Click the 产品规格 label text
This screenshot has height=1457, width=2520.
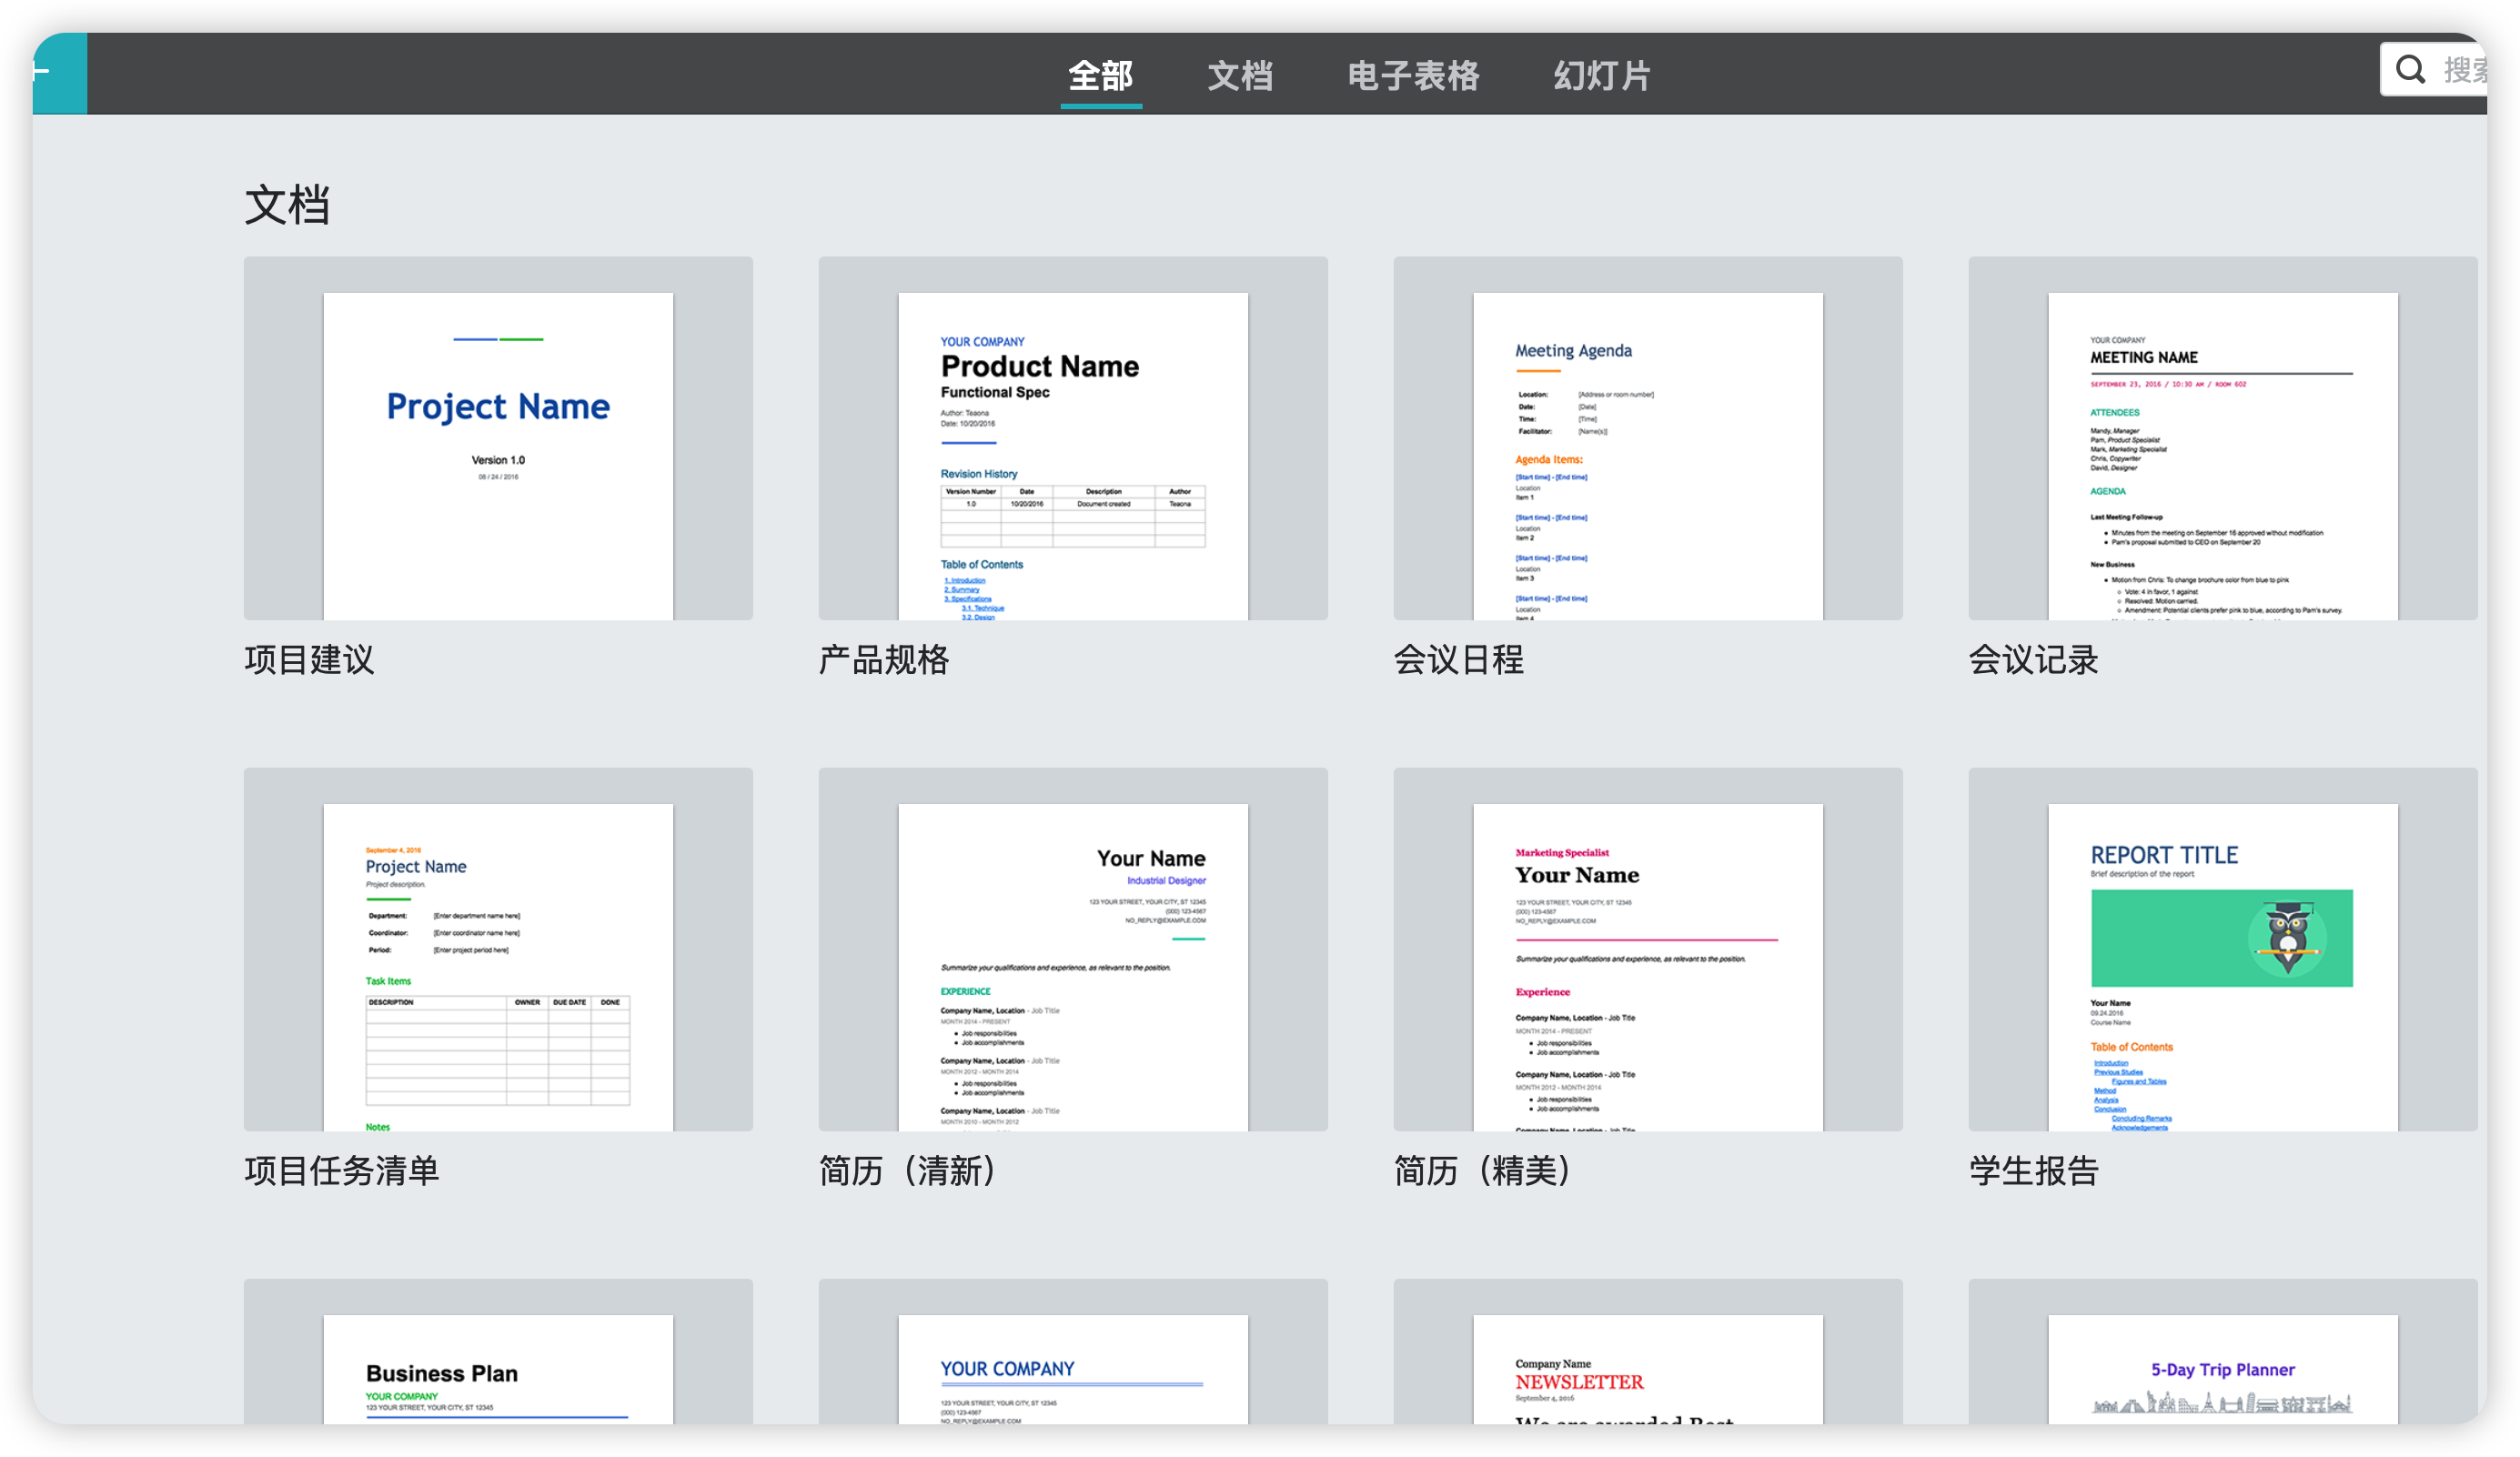[884, 660]
